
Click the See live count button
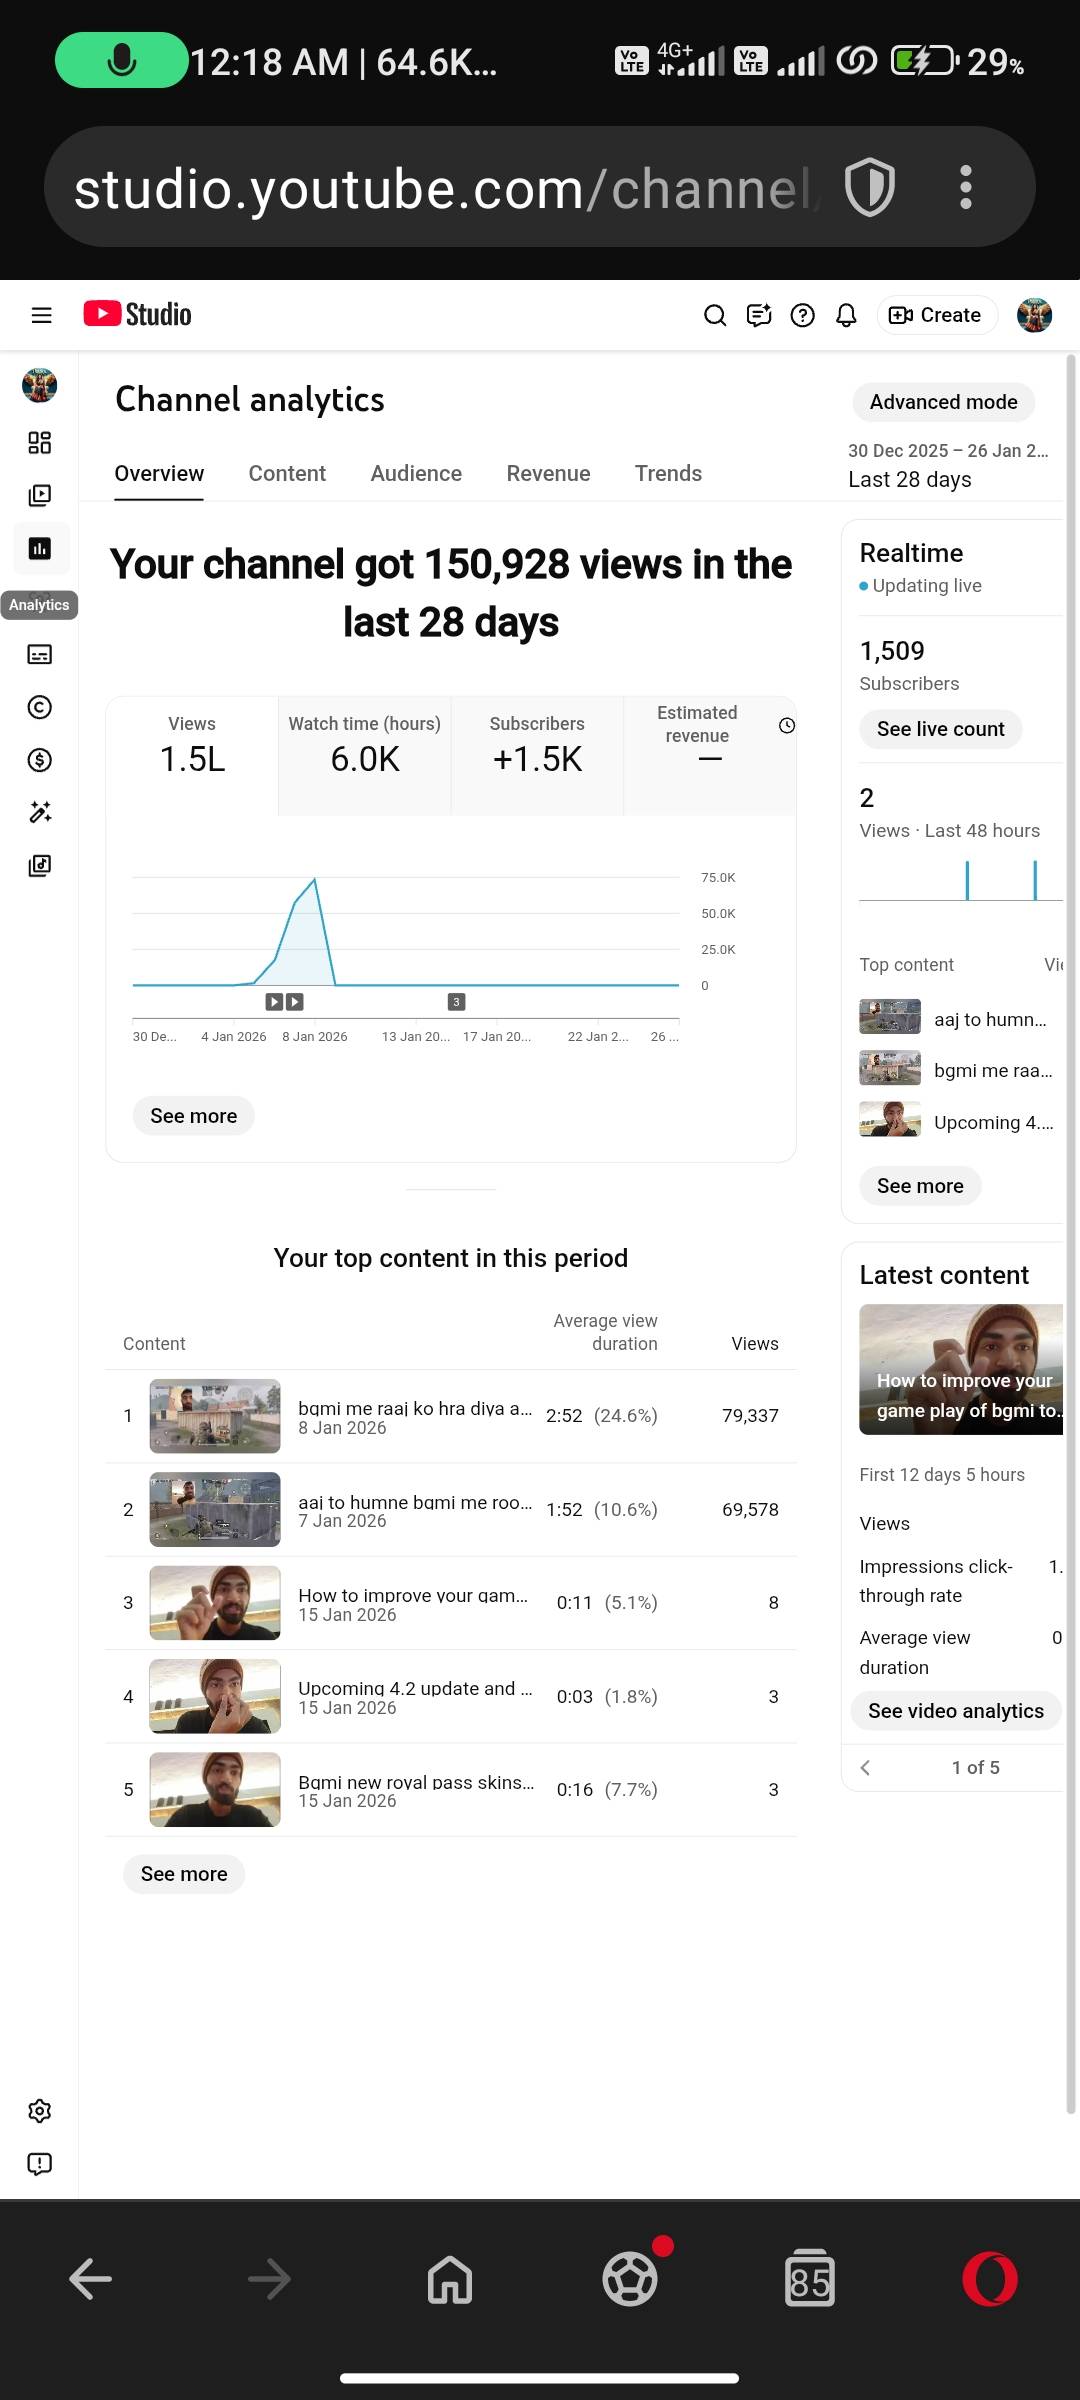[x=940, y=729]
